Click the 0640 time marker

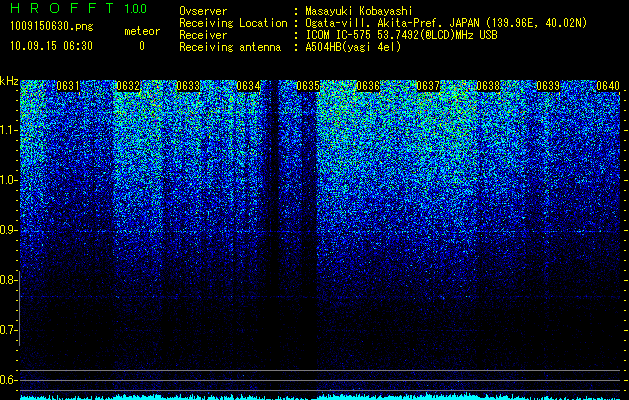click(x=608, y=86)
